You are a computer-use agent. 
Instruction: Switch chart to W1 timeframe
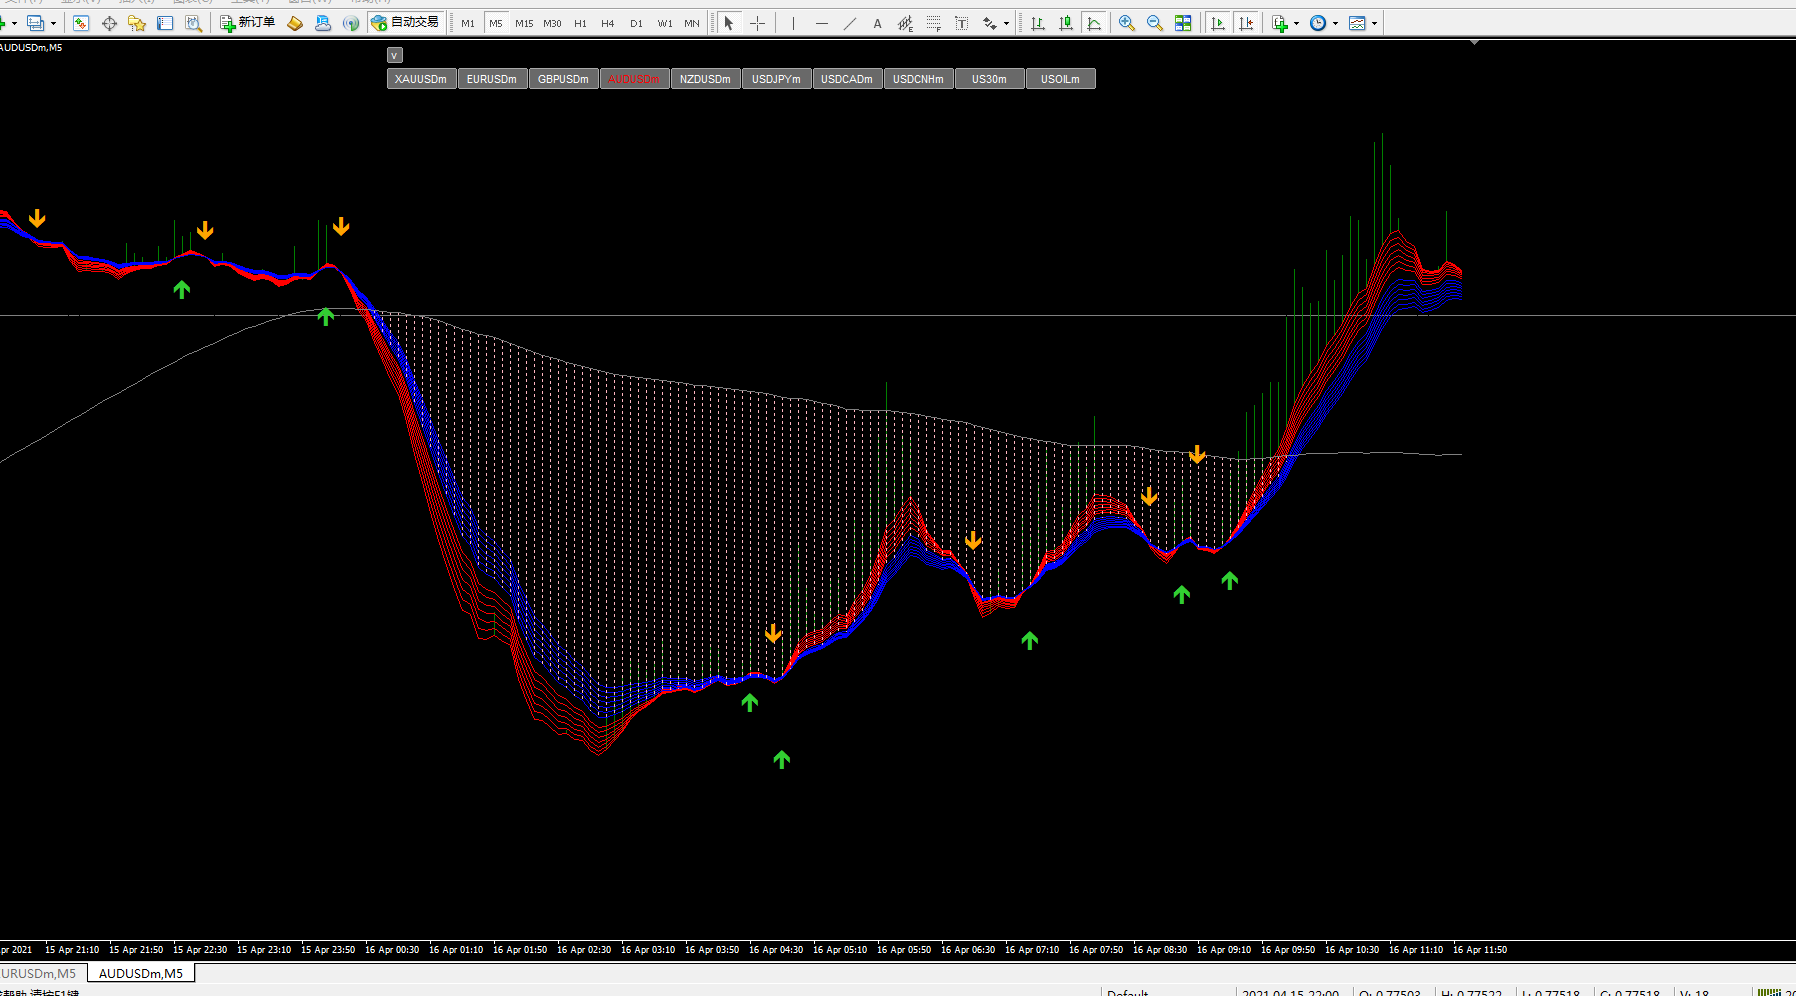coord(665,23)
